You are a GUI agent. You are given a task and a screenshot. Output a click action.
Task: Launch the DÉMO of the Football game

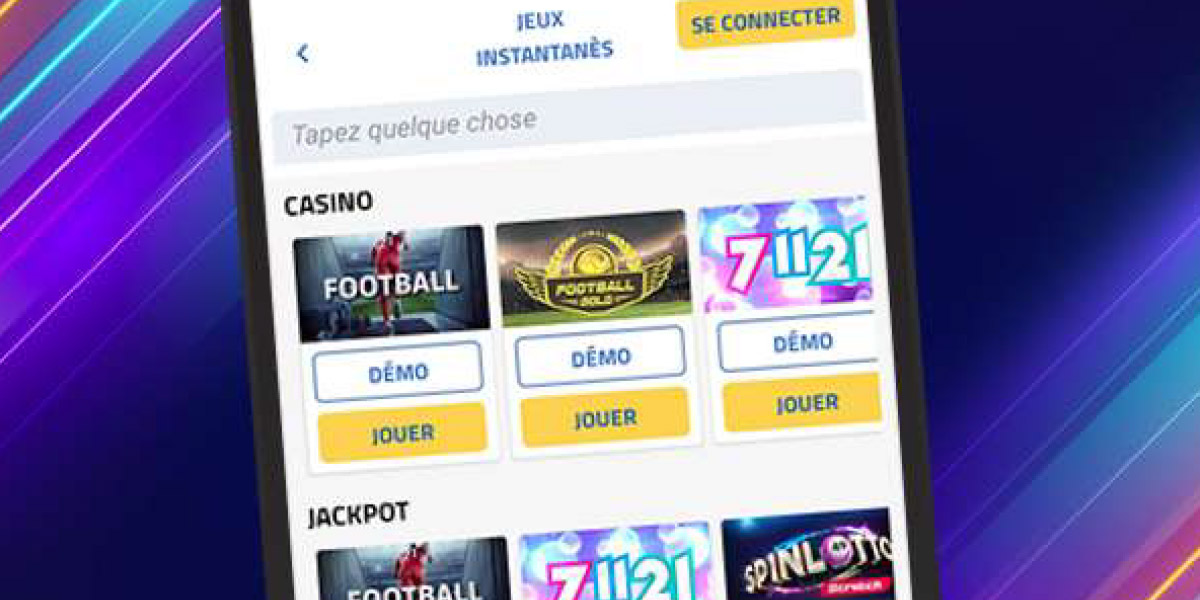point(398,372)
